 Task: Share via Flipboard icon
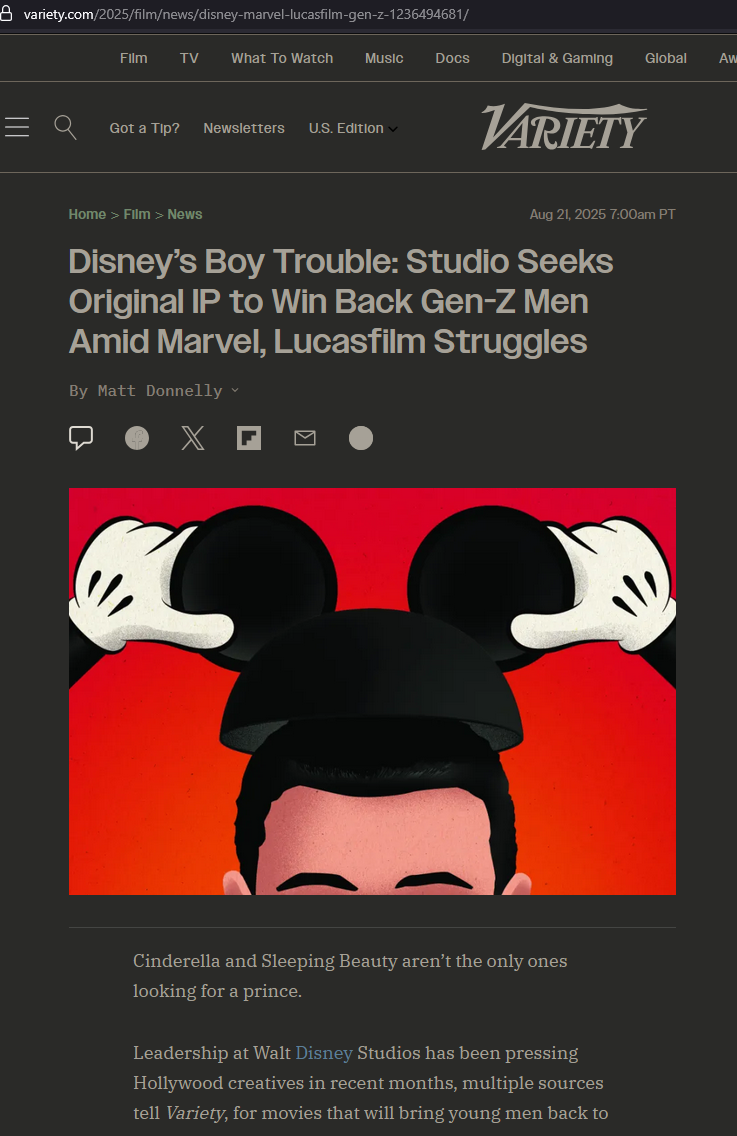(249, 438)
